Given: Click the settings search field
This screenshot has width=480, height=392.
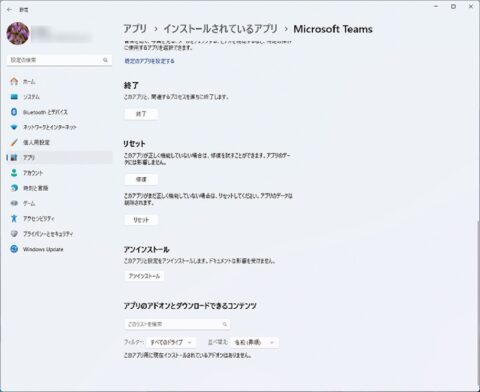Looking at the screenshot, I should pyautogui.click(x=59, y=60).
